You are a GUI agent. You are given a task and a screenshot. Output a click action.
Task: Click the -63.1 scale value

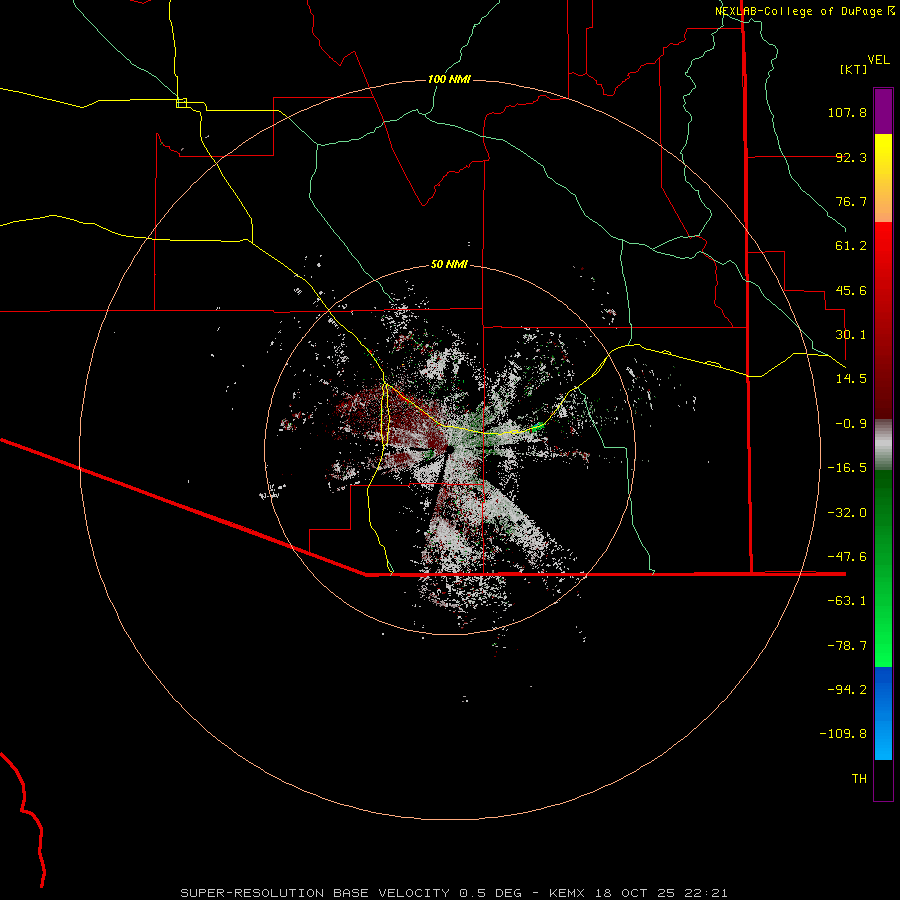click(x=847, y=601)
